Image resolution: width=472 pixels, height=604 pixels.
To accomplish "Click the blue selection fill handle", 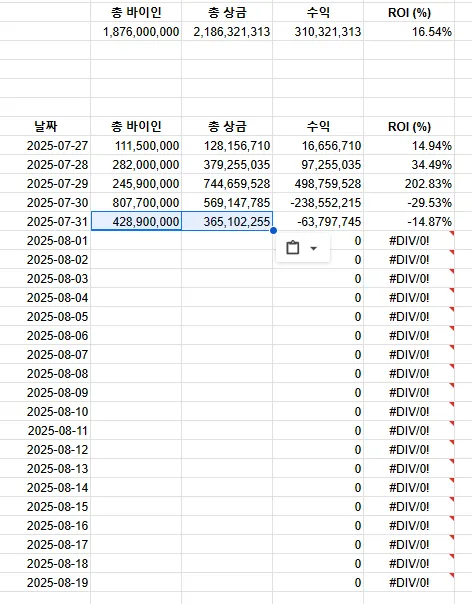I will pyautogui.click(x=273, y=230).
